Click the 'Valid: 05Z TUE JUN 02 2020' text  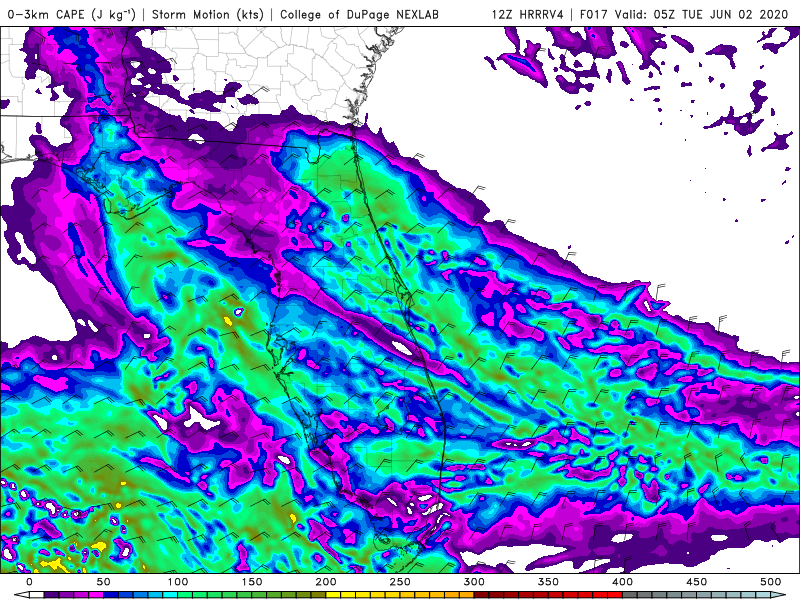[702, 14]
